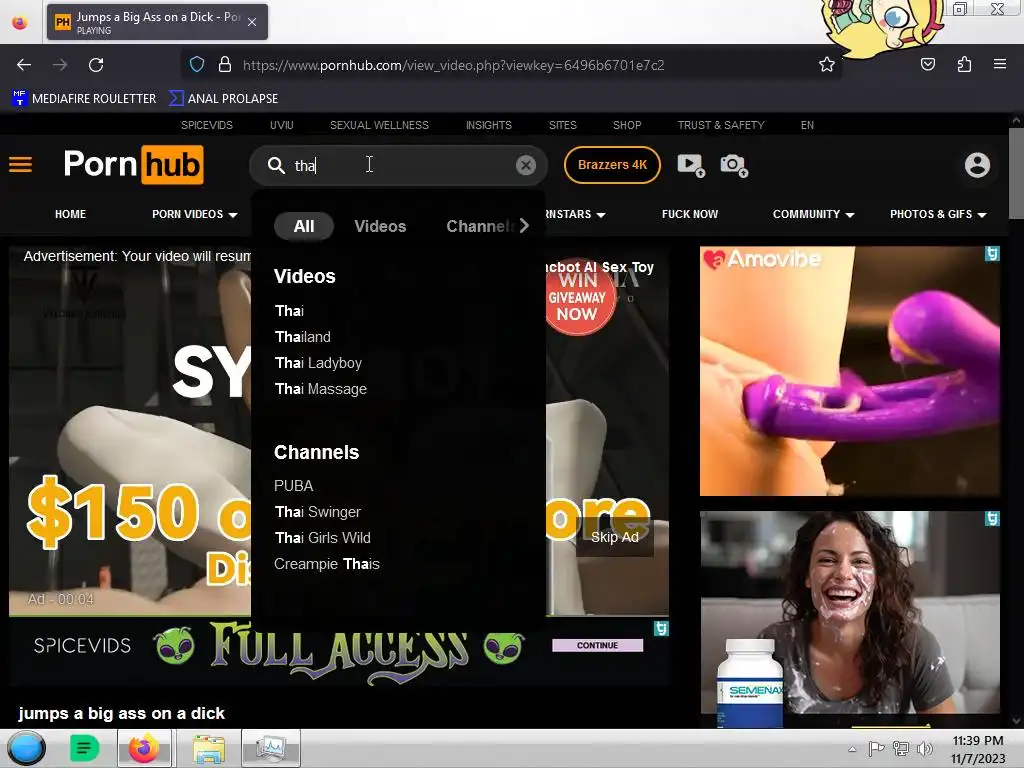The height and width of the screenshot is (768, 1024).
Task: Open the resource monitor taskbar icon
Action: click(x=270, y=748)
